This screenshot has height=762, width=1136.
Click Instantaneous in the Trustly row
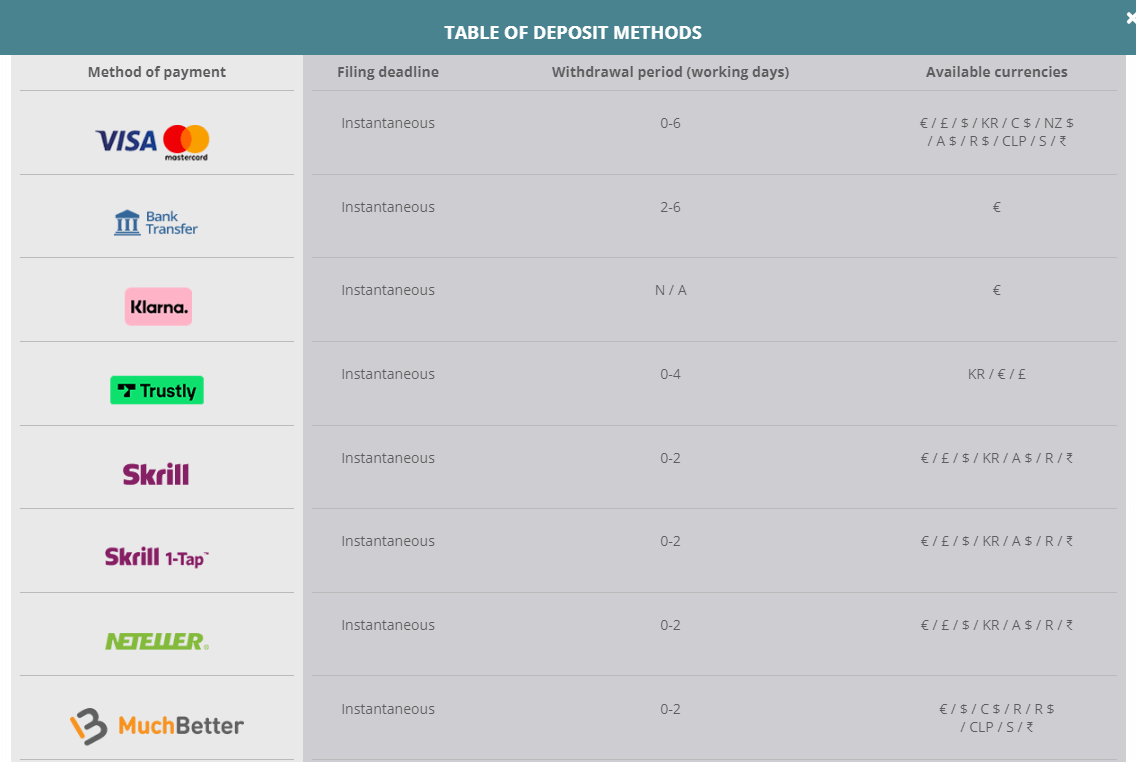[x=388, y=374]
